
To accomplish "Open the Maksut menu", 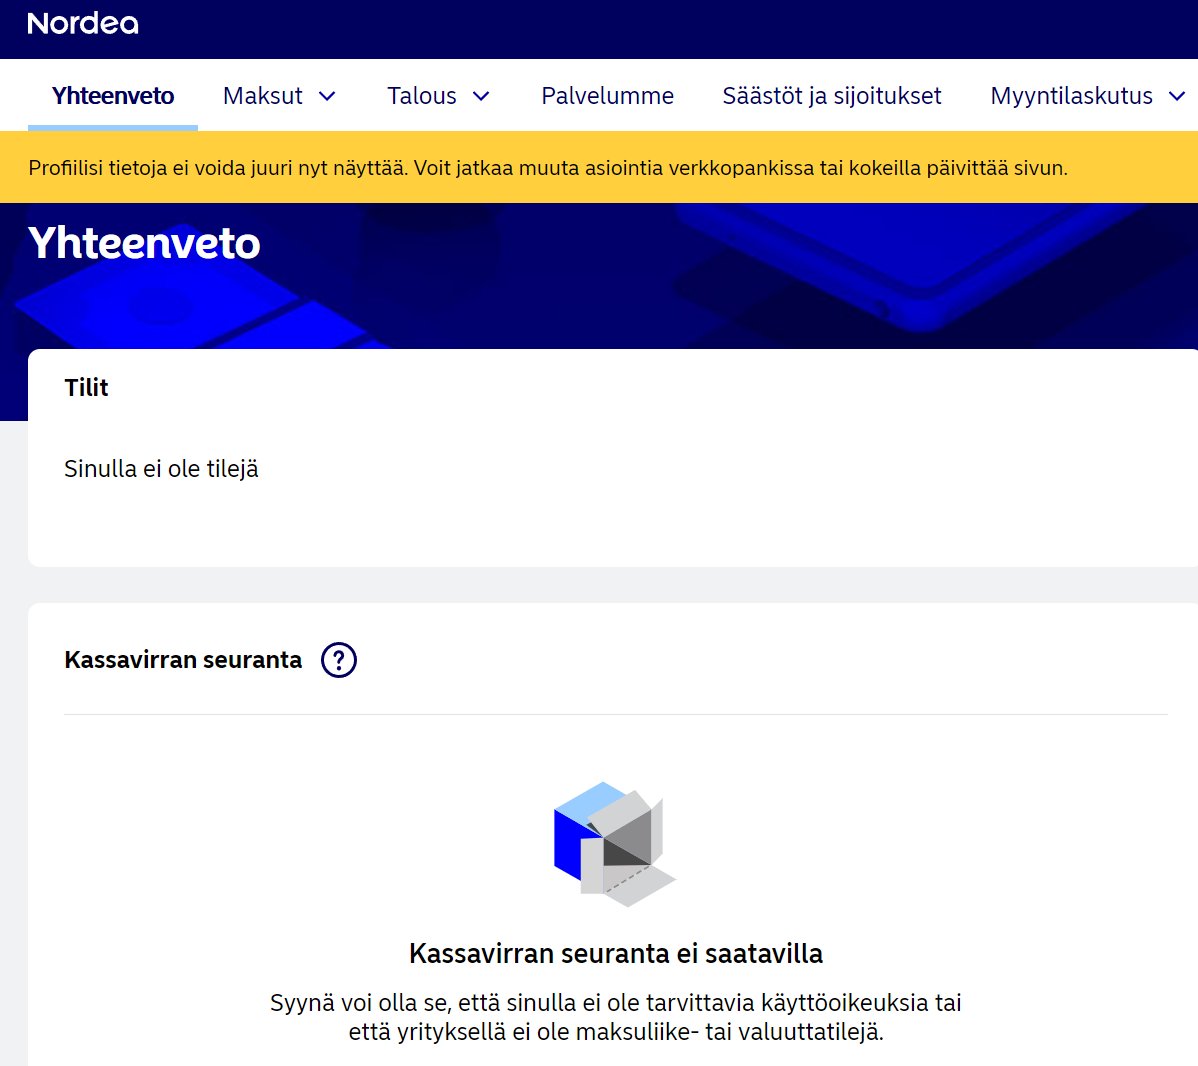I will (x=262, y=96).
